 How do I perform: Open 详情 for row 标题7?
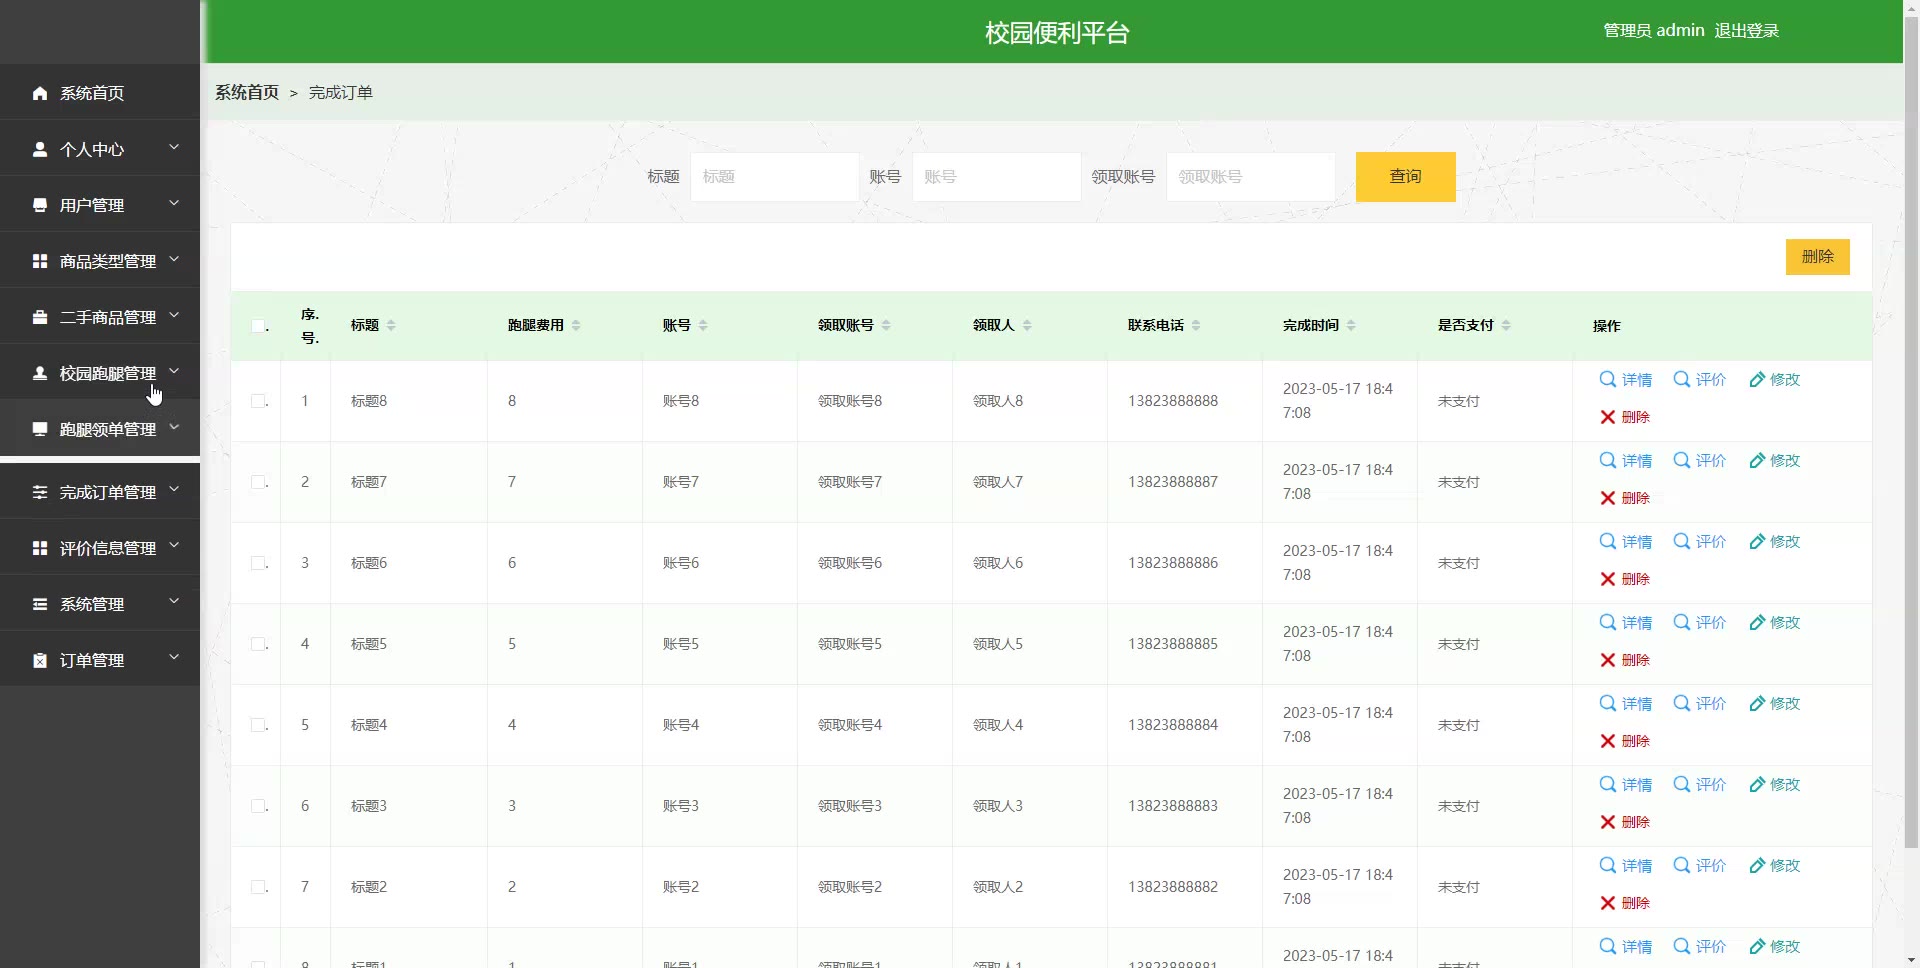coord(1626,460)
